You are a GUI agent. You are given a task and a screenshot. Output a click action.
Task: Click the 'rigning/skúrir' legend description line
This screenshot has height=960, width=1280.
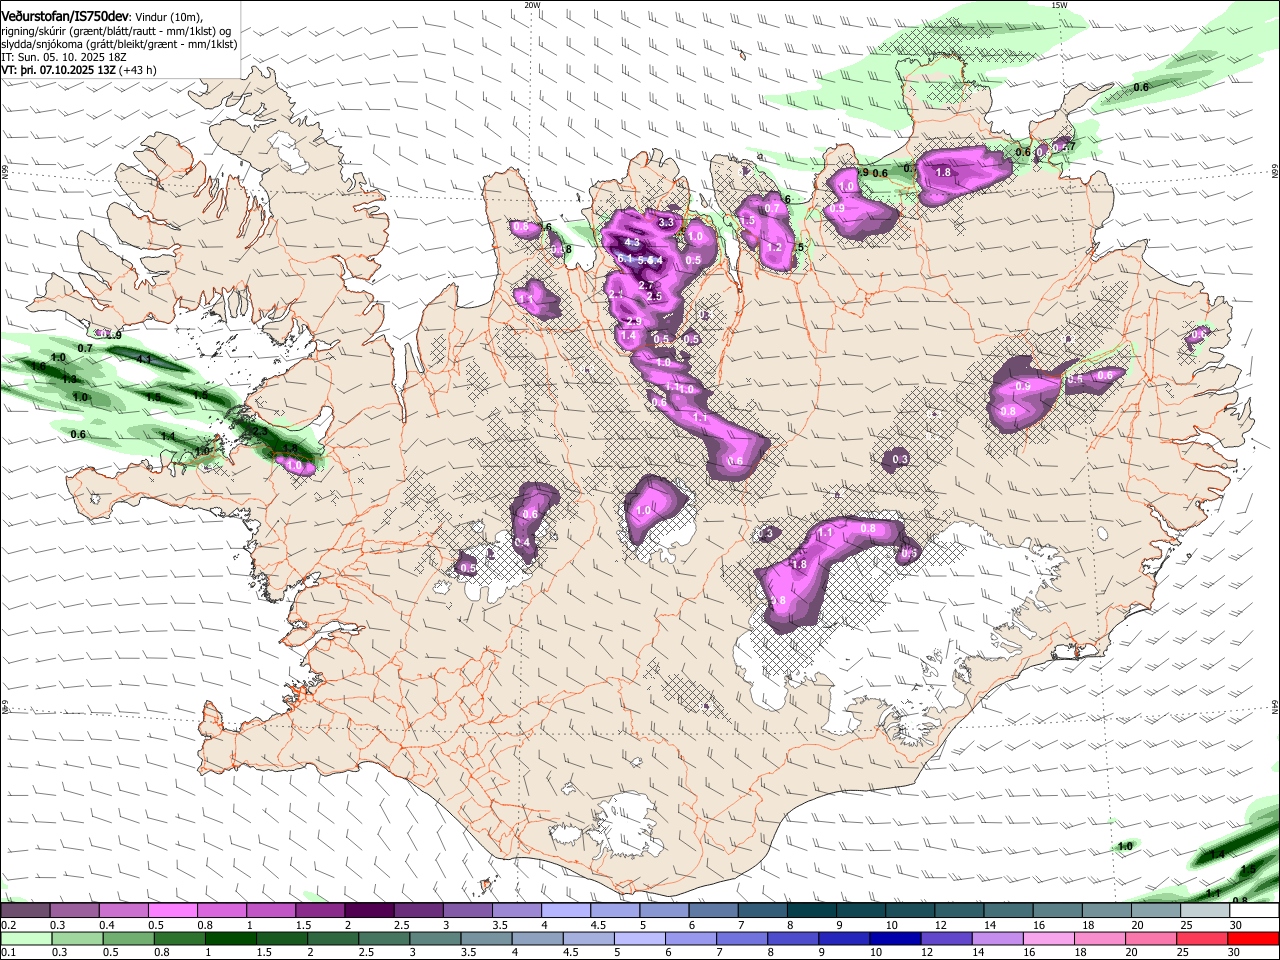[116, 30]
